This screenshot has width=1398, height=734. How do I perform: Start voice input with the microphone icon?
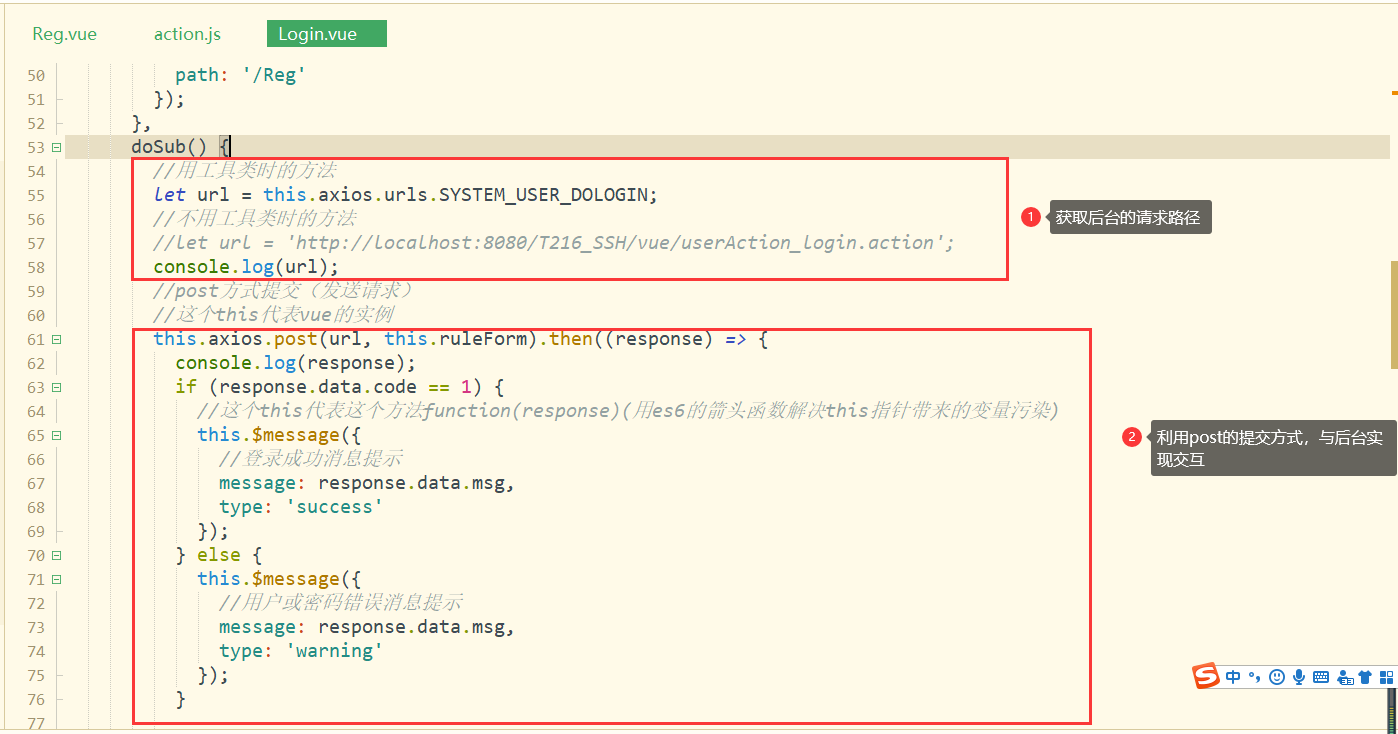pos(1298,677)
